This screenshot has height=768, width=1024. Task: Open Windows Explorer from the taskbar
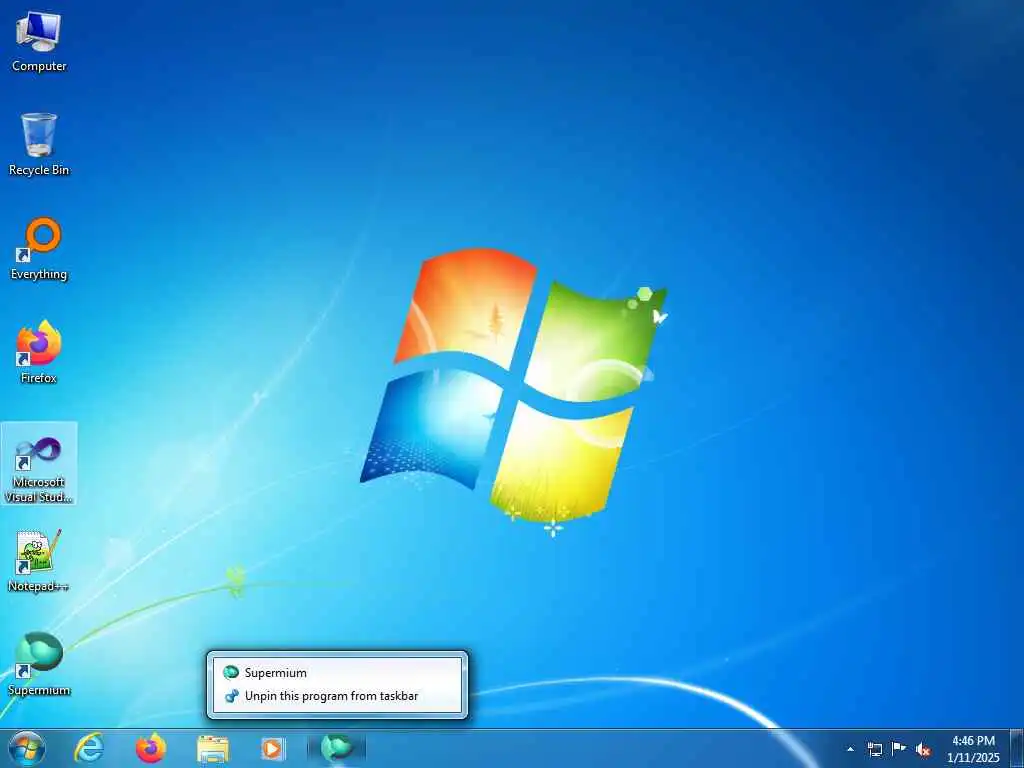coord(213,748)
